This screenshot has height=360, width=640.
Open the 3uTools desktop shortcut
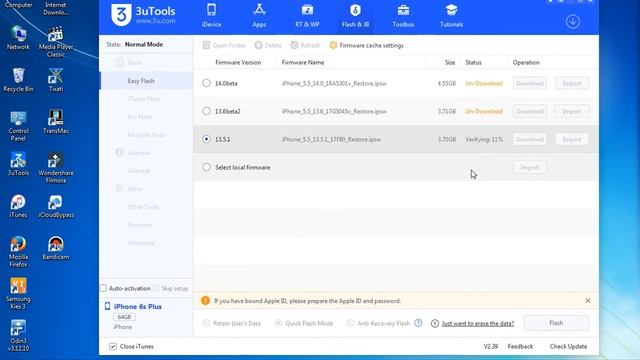18,164
